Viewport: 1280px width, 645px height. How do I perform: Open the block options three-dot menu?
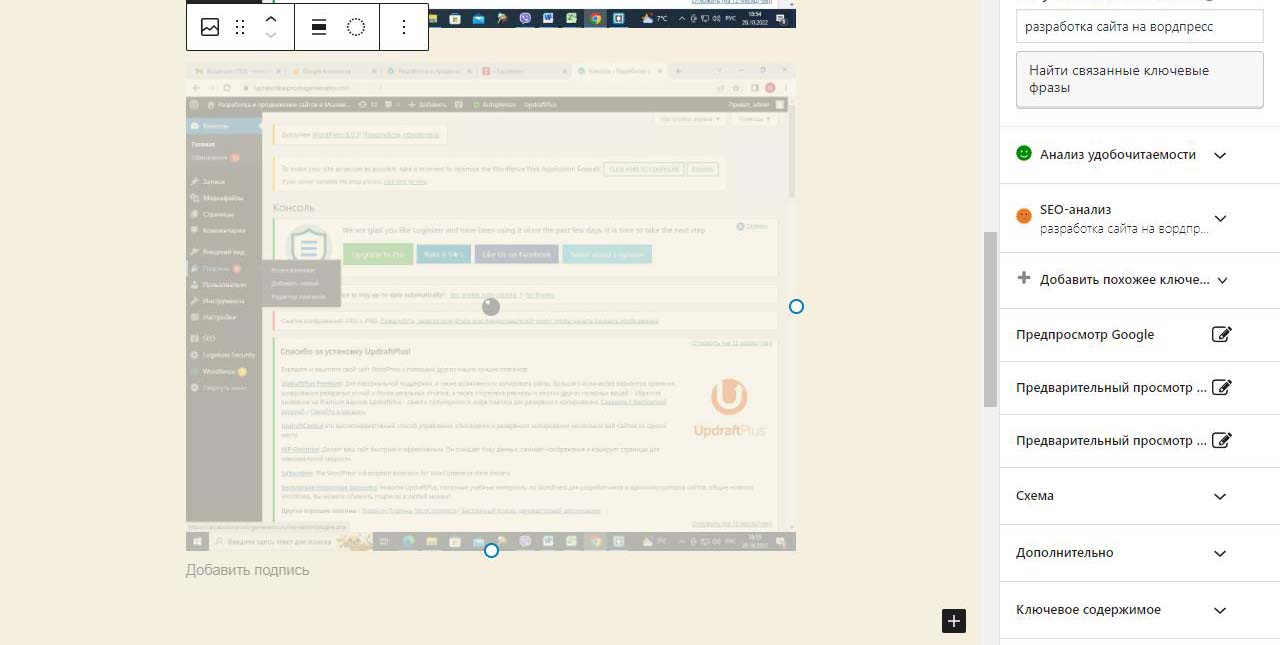coord(404,27)
